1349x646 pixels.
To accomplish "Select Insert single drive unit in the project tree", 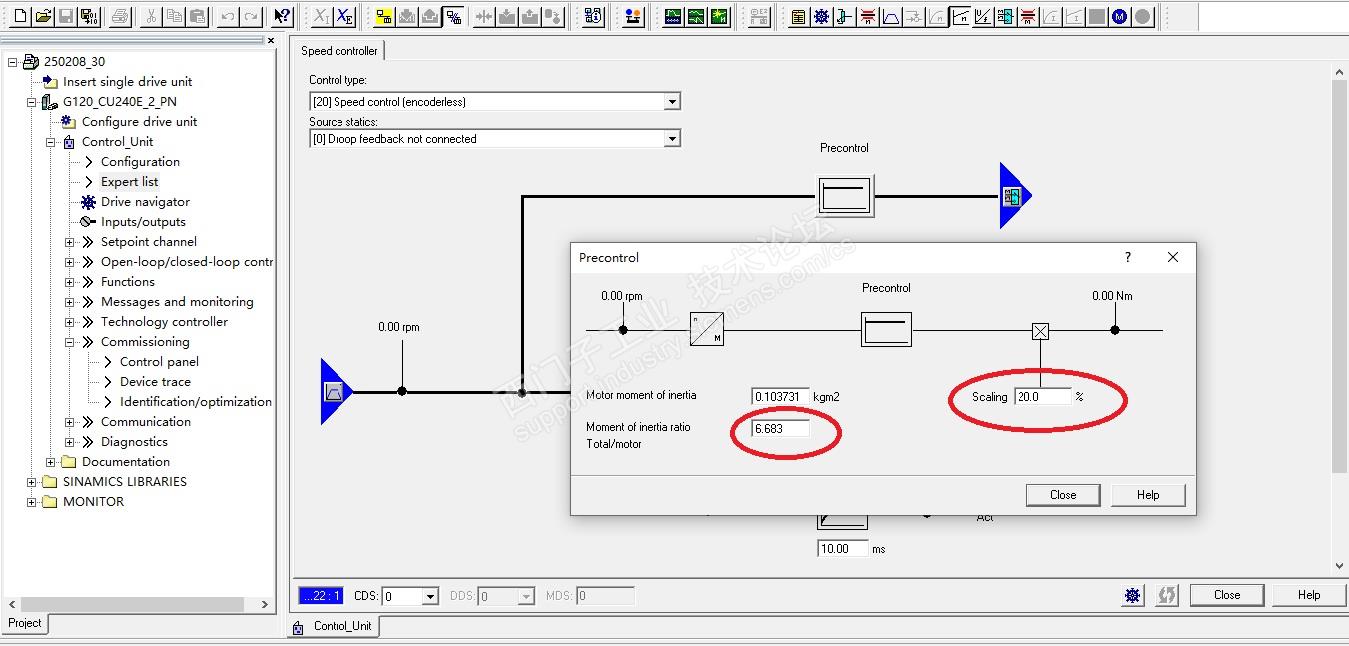I will [x=127, y=82].
